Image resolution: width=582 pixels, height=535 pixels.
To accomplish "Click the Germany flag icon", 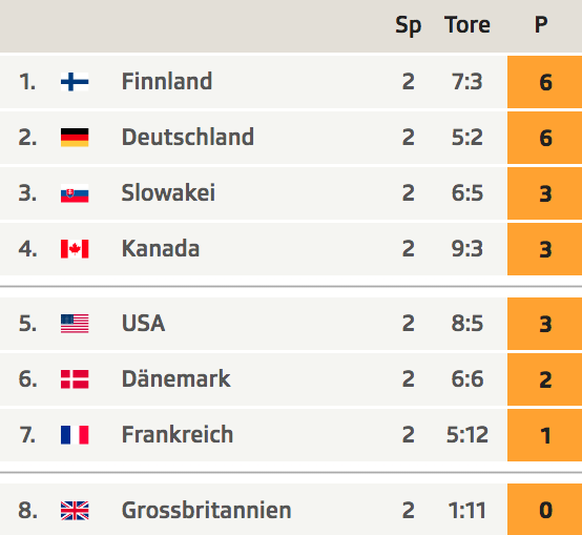I will click(75, 137).
